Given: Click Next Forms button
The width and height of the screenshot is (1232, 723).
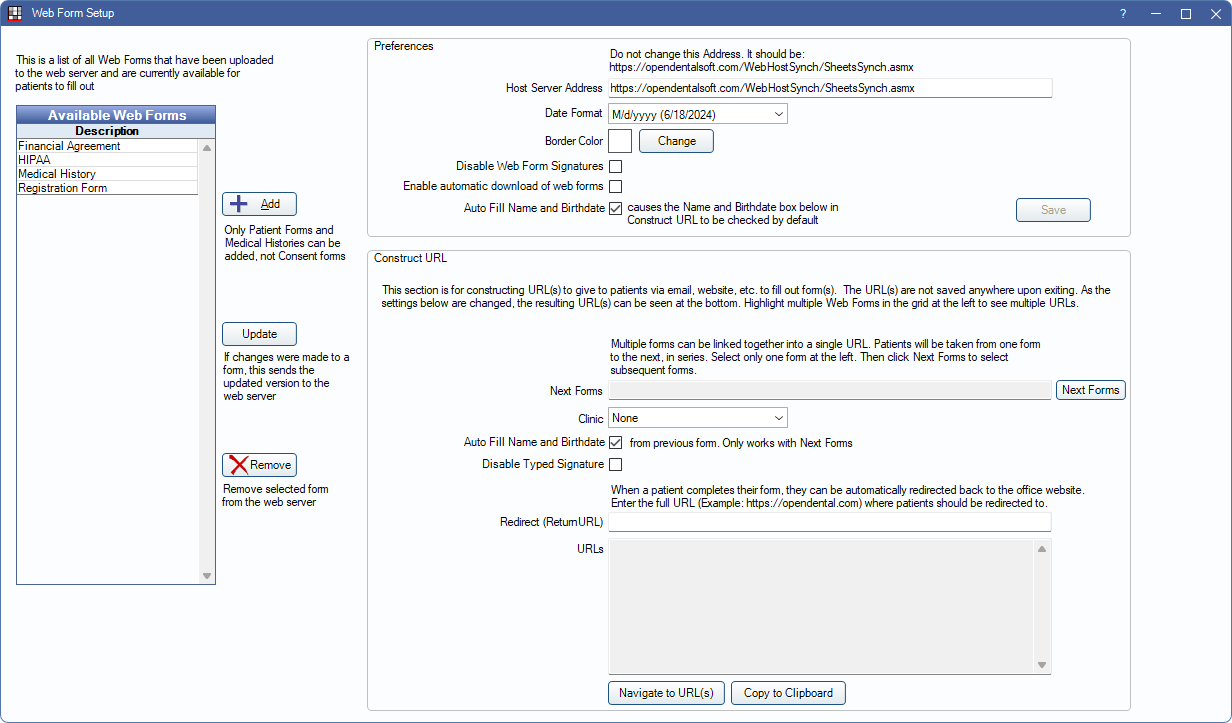Looking at the screenshot, I should [x=1090, y=390].
